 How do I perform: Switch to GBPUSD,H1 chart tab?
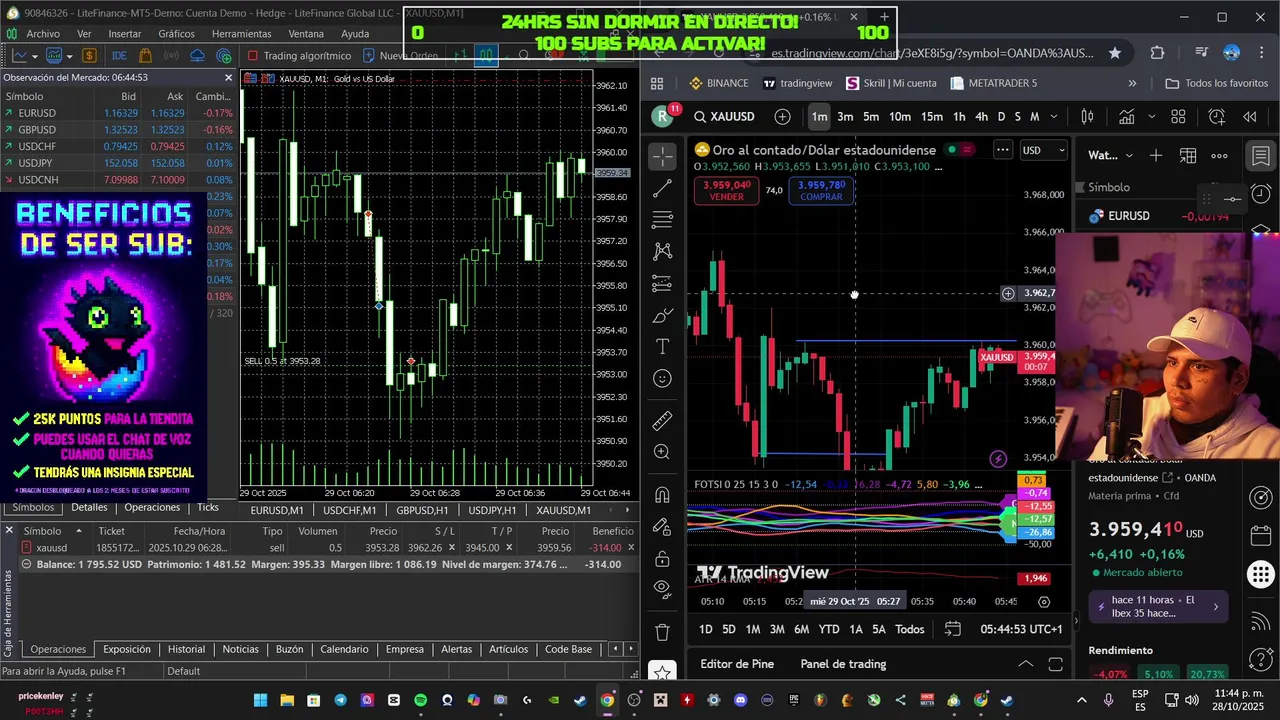[422, 510]
